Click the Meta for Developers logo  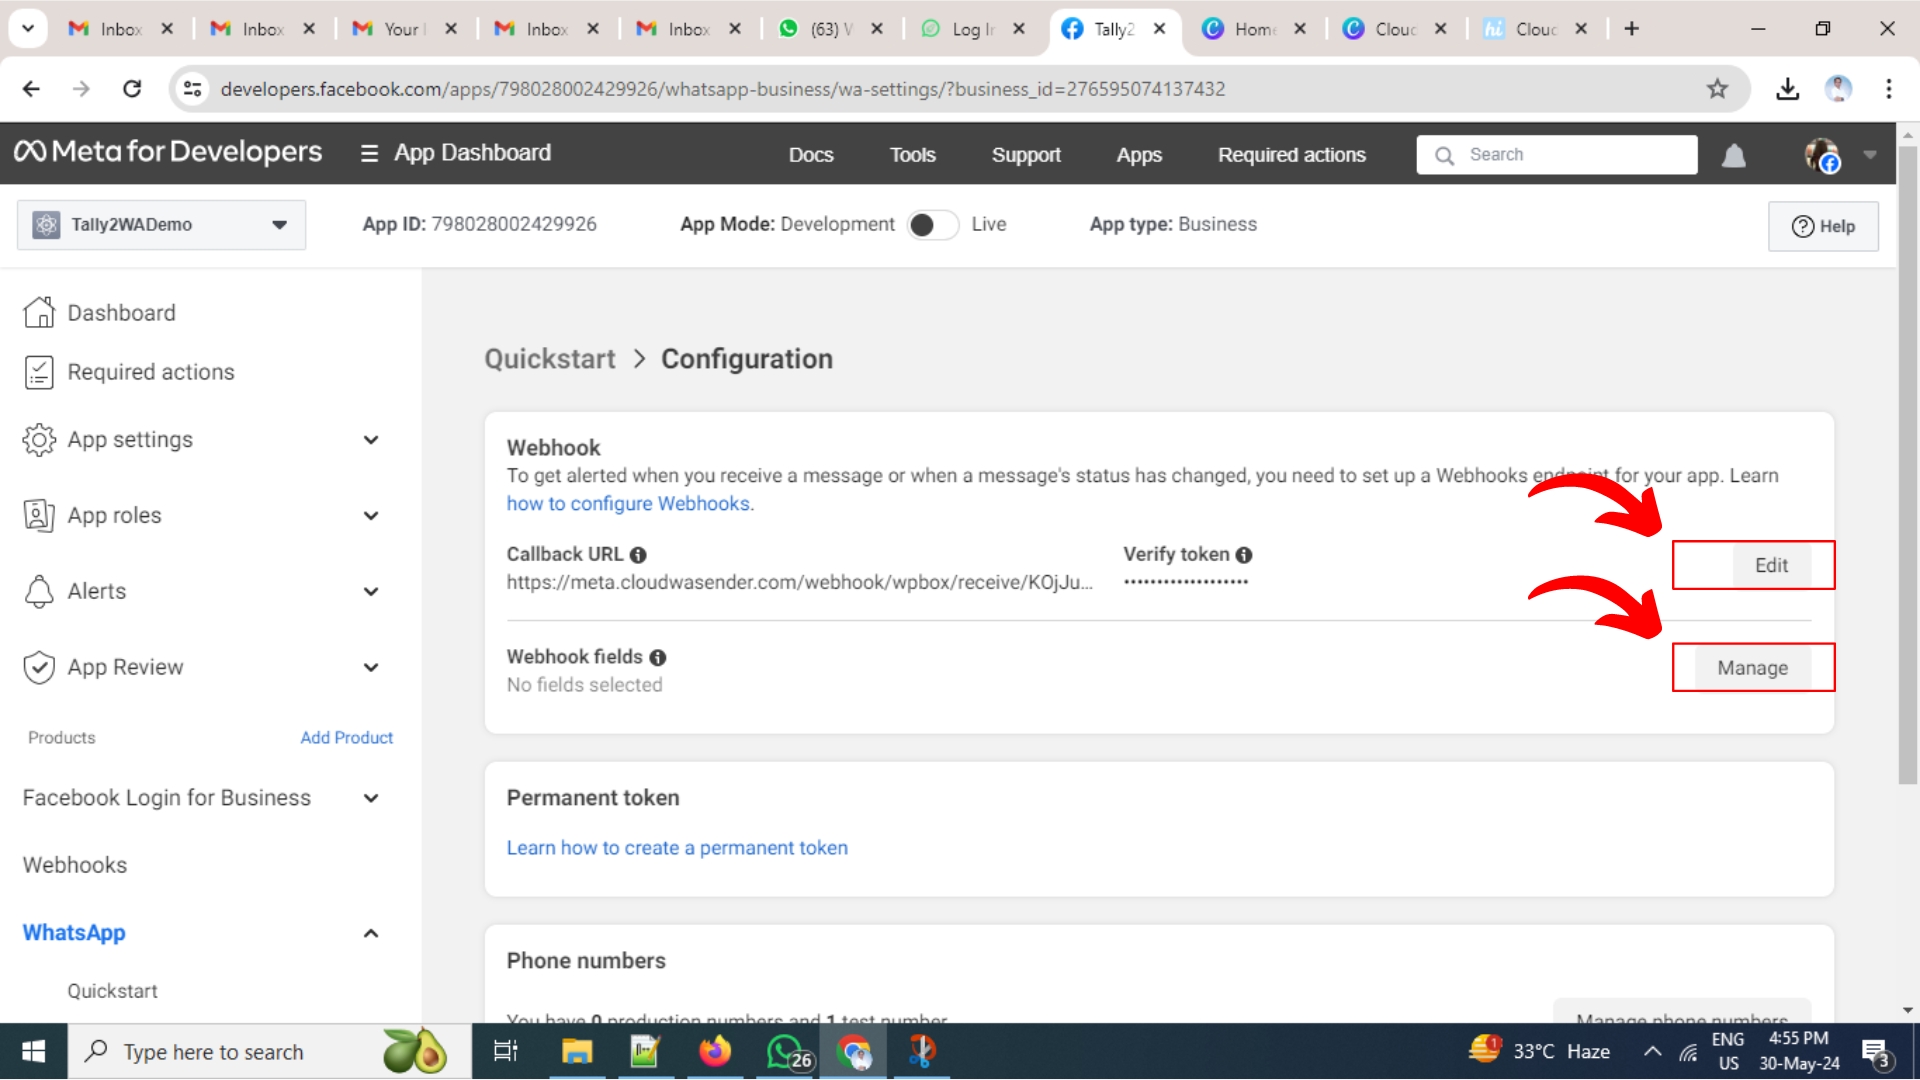(168, 152)
